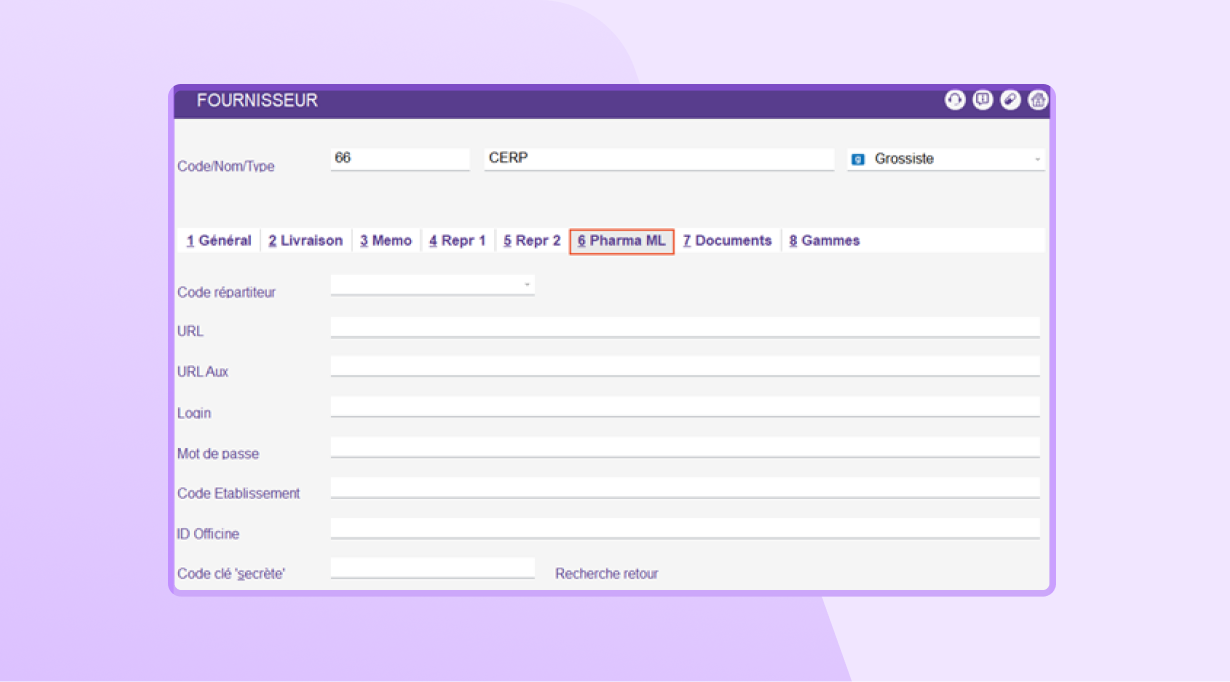Click the blue 'g' Grossiste type icon

(x=858, y=159)
